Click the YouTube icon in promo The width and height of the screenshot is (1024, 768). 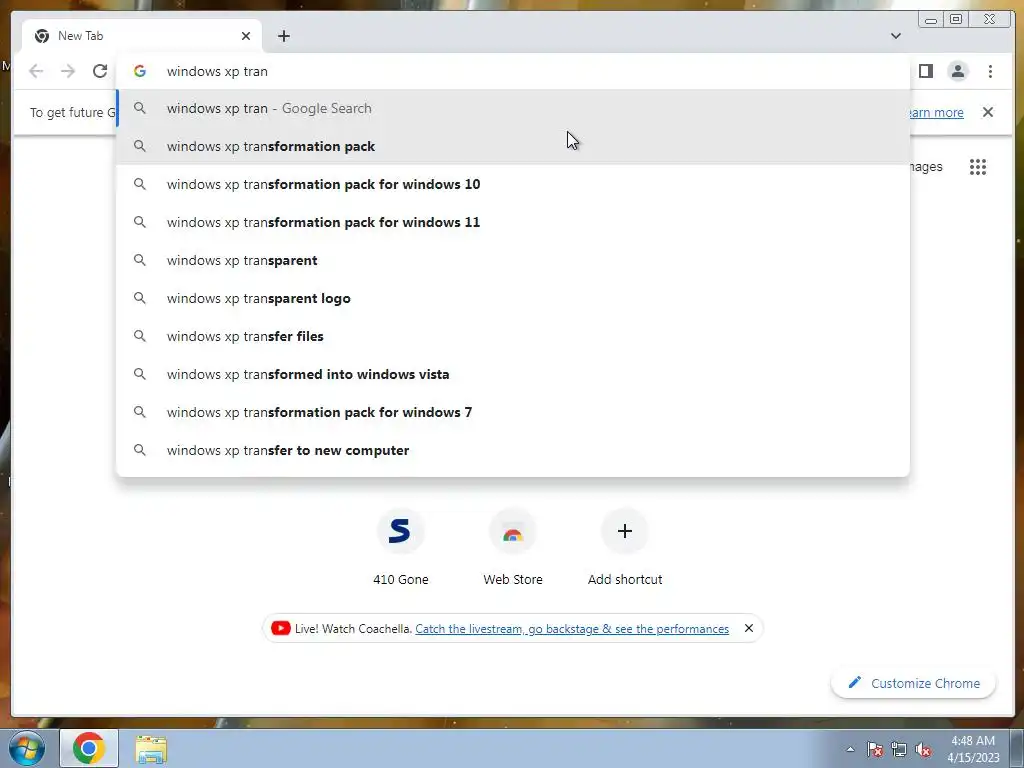[280, 628]
